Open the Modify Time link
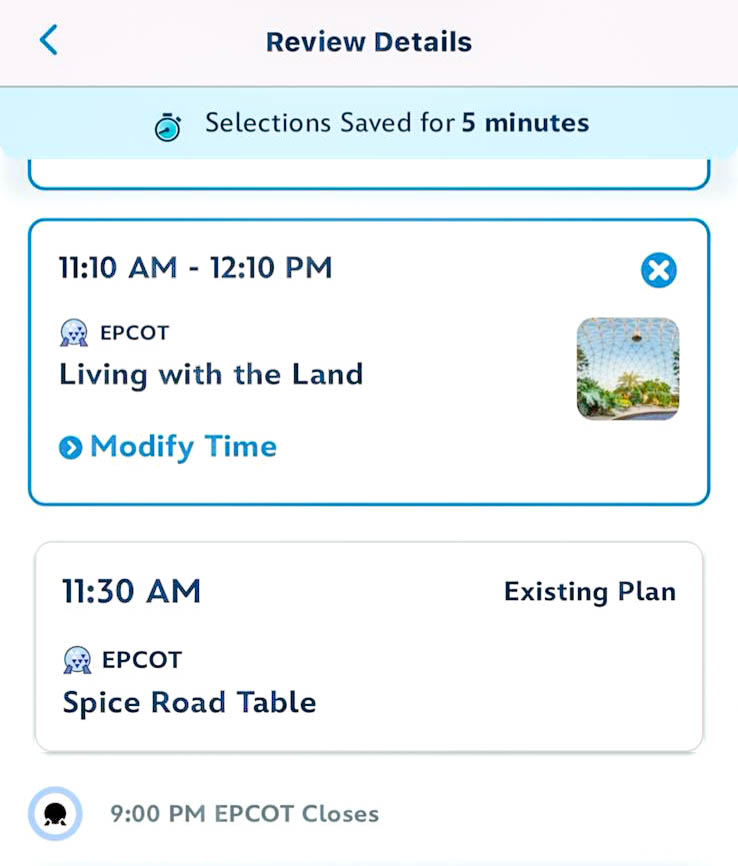Image resolution: width=738 pixels, height=866 pixels. coord(183,447)
